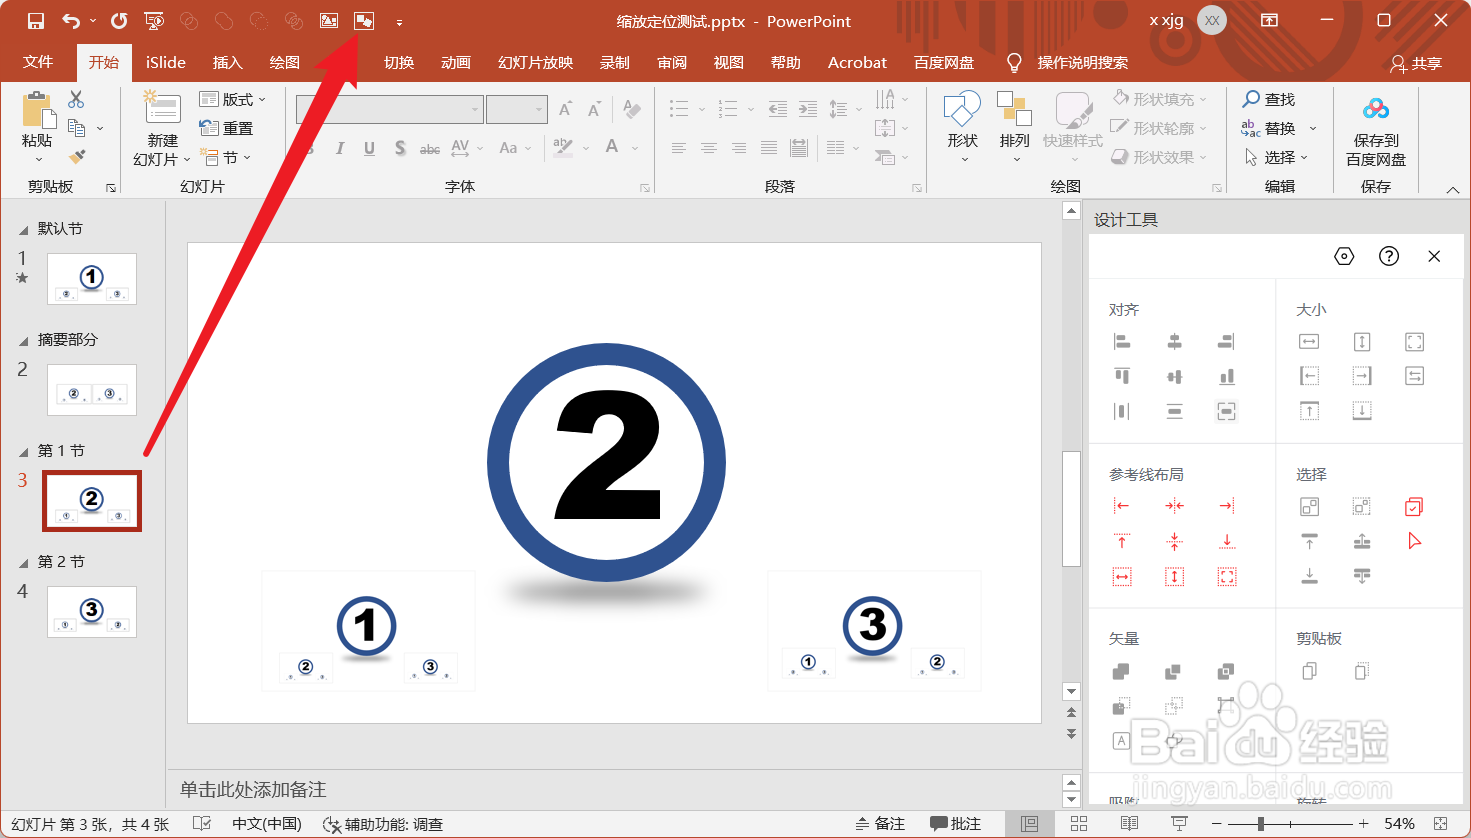Click the first copy icon under 剪贴板 section

click(1309, 671)
